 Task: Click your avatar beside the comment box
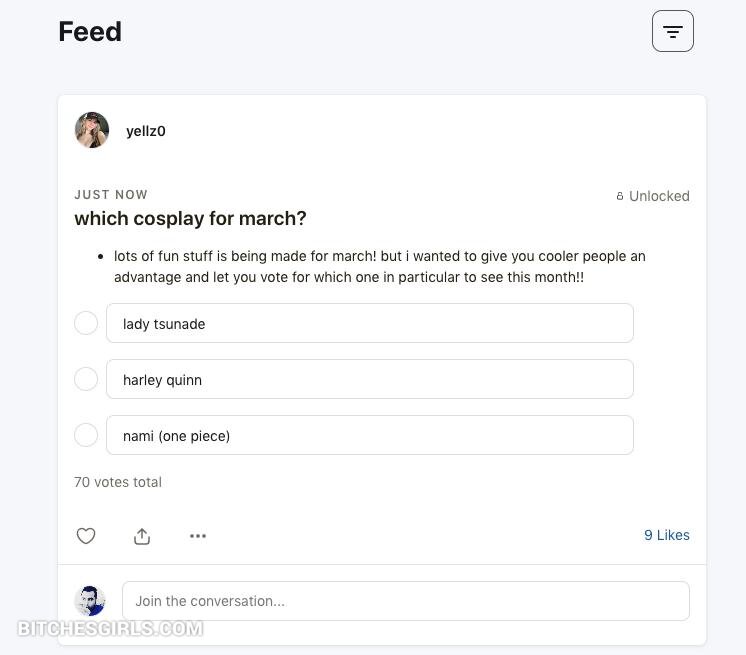click(x=90, y=601)
